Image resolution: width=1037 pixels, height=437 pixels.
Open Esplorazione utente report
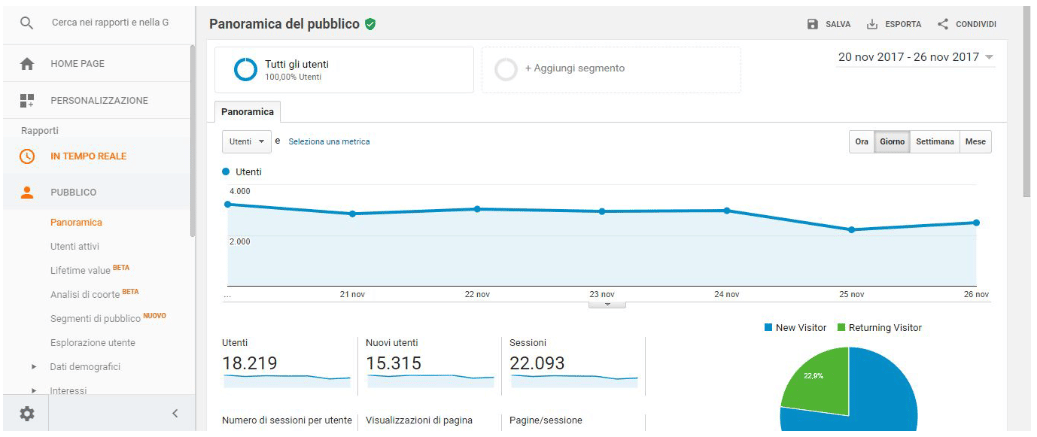coord(93,343)
